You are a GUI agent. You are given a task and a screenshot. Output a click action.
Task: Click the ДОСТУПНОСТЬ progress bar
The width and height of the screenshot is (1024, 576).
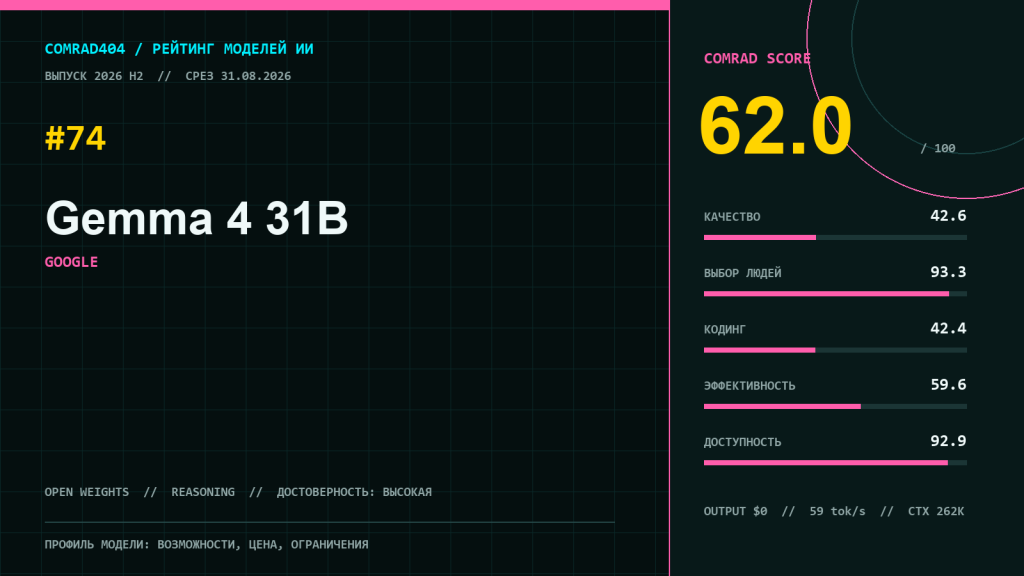click(835, 462)
